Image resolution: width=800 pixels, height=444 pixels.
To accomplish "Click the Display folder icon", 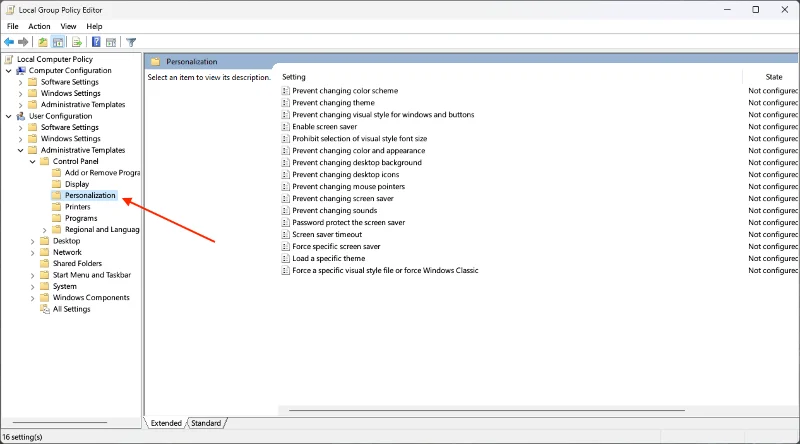I will [x=57, y=184].
